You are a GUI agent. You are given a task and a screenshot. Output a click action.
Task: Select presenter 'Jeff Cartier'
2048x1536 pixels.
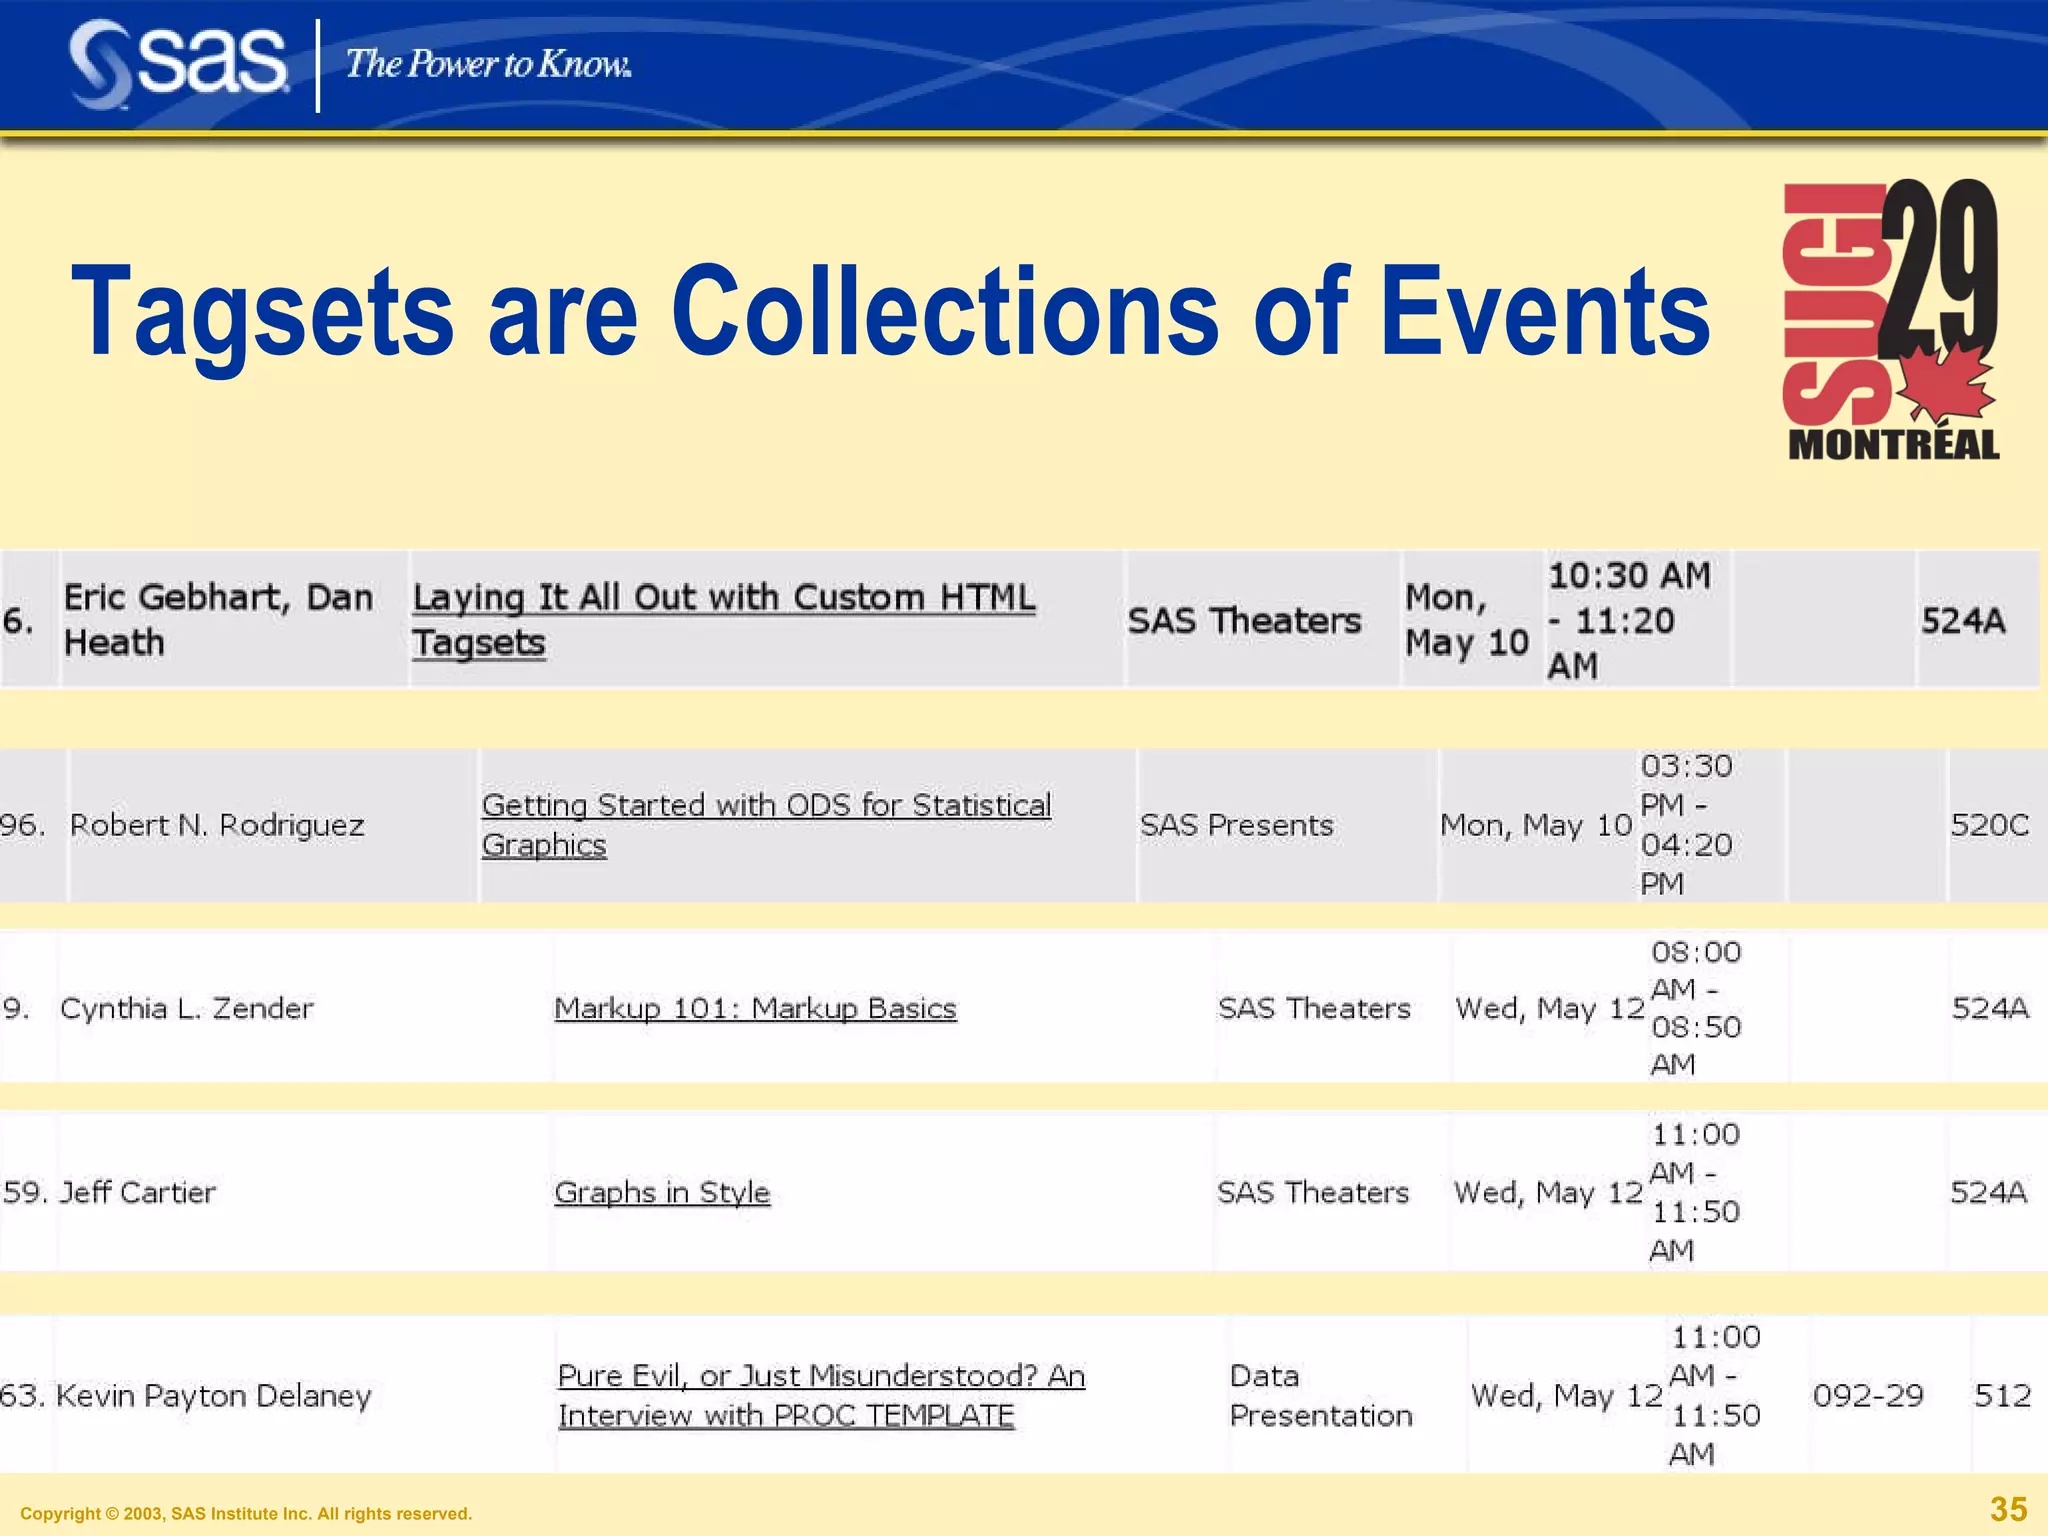pyautogui.click(x=138, y=1192)
